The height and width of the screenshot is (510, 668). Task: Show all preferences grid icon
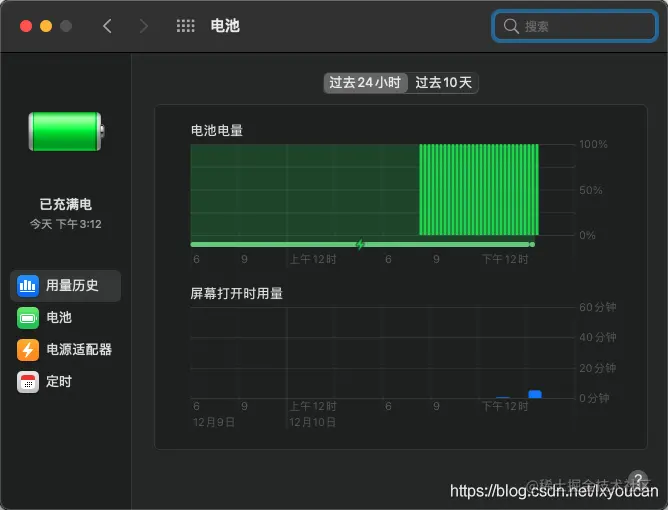(x=186, y=26)
